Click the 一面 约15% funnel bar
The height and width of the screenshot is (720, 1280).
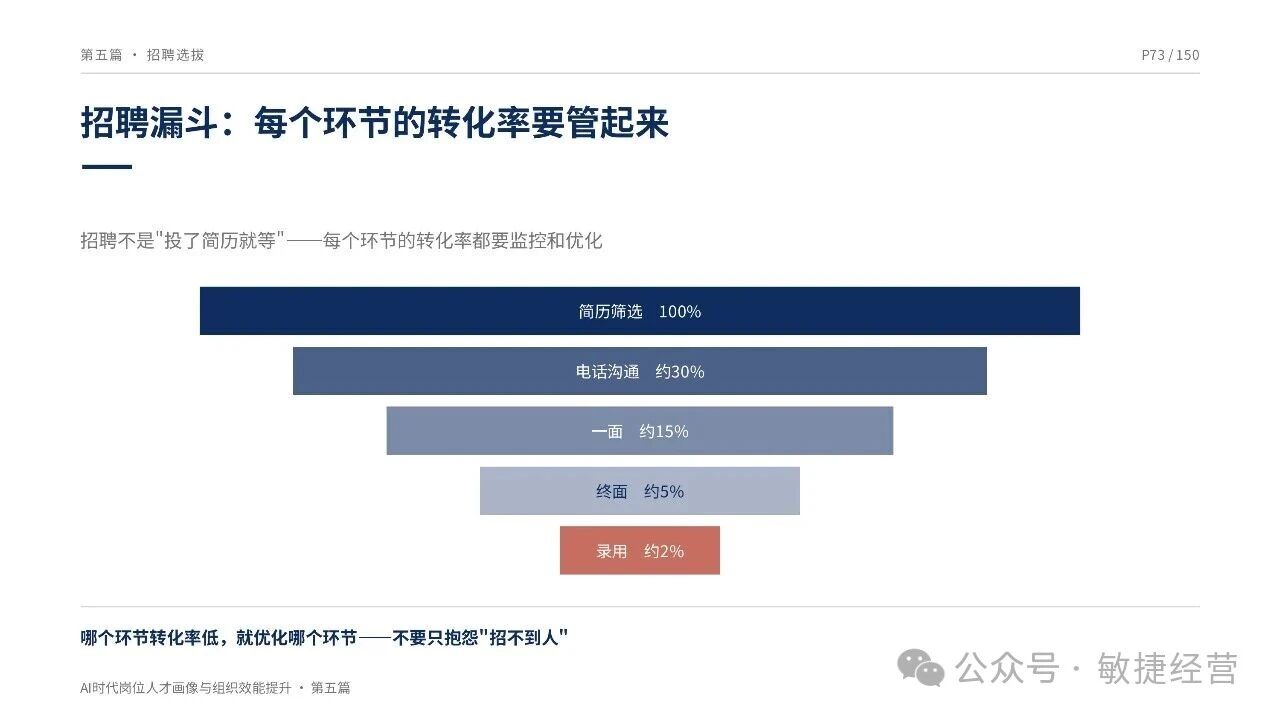coord(640,431)
